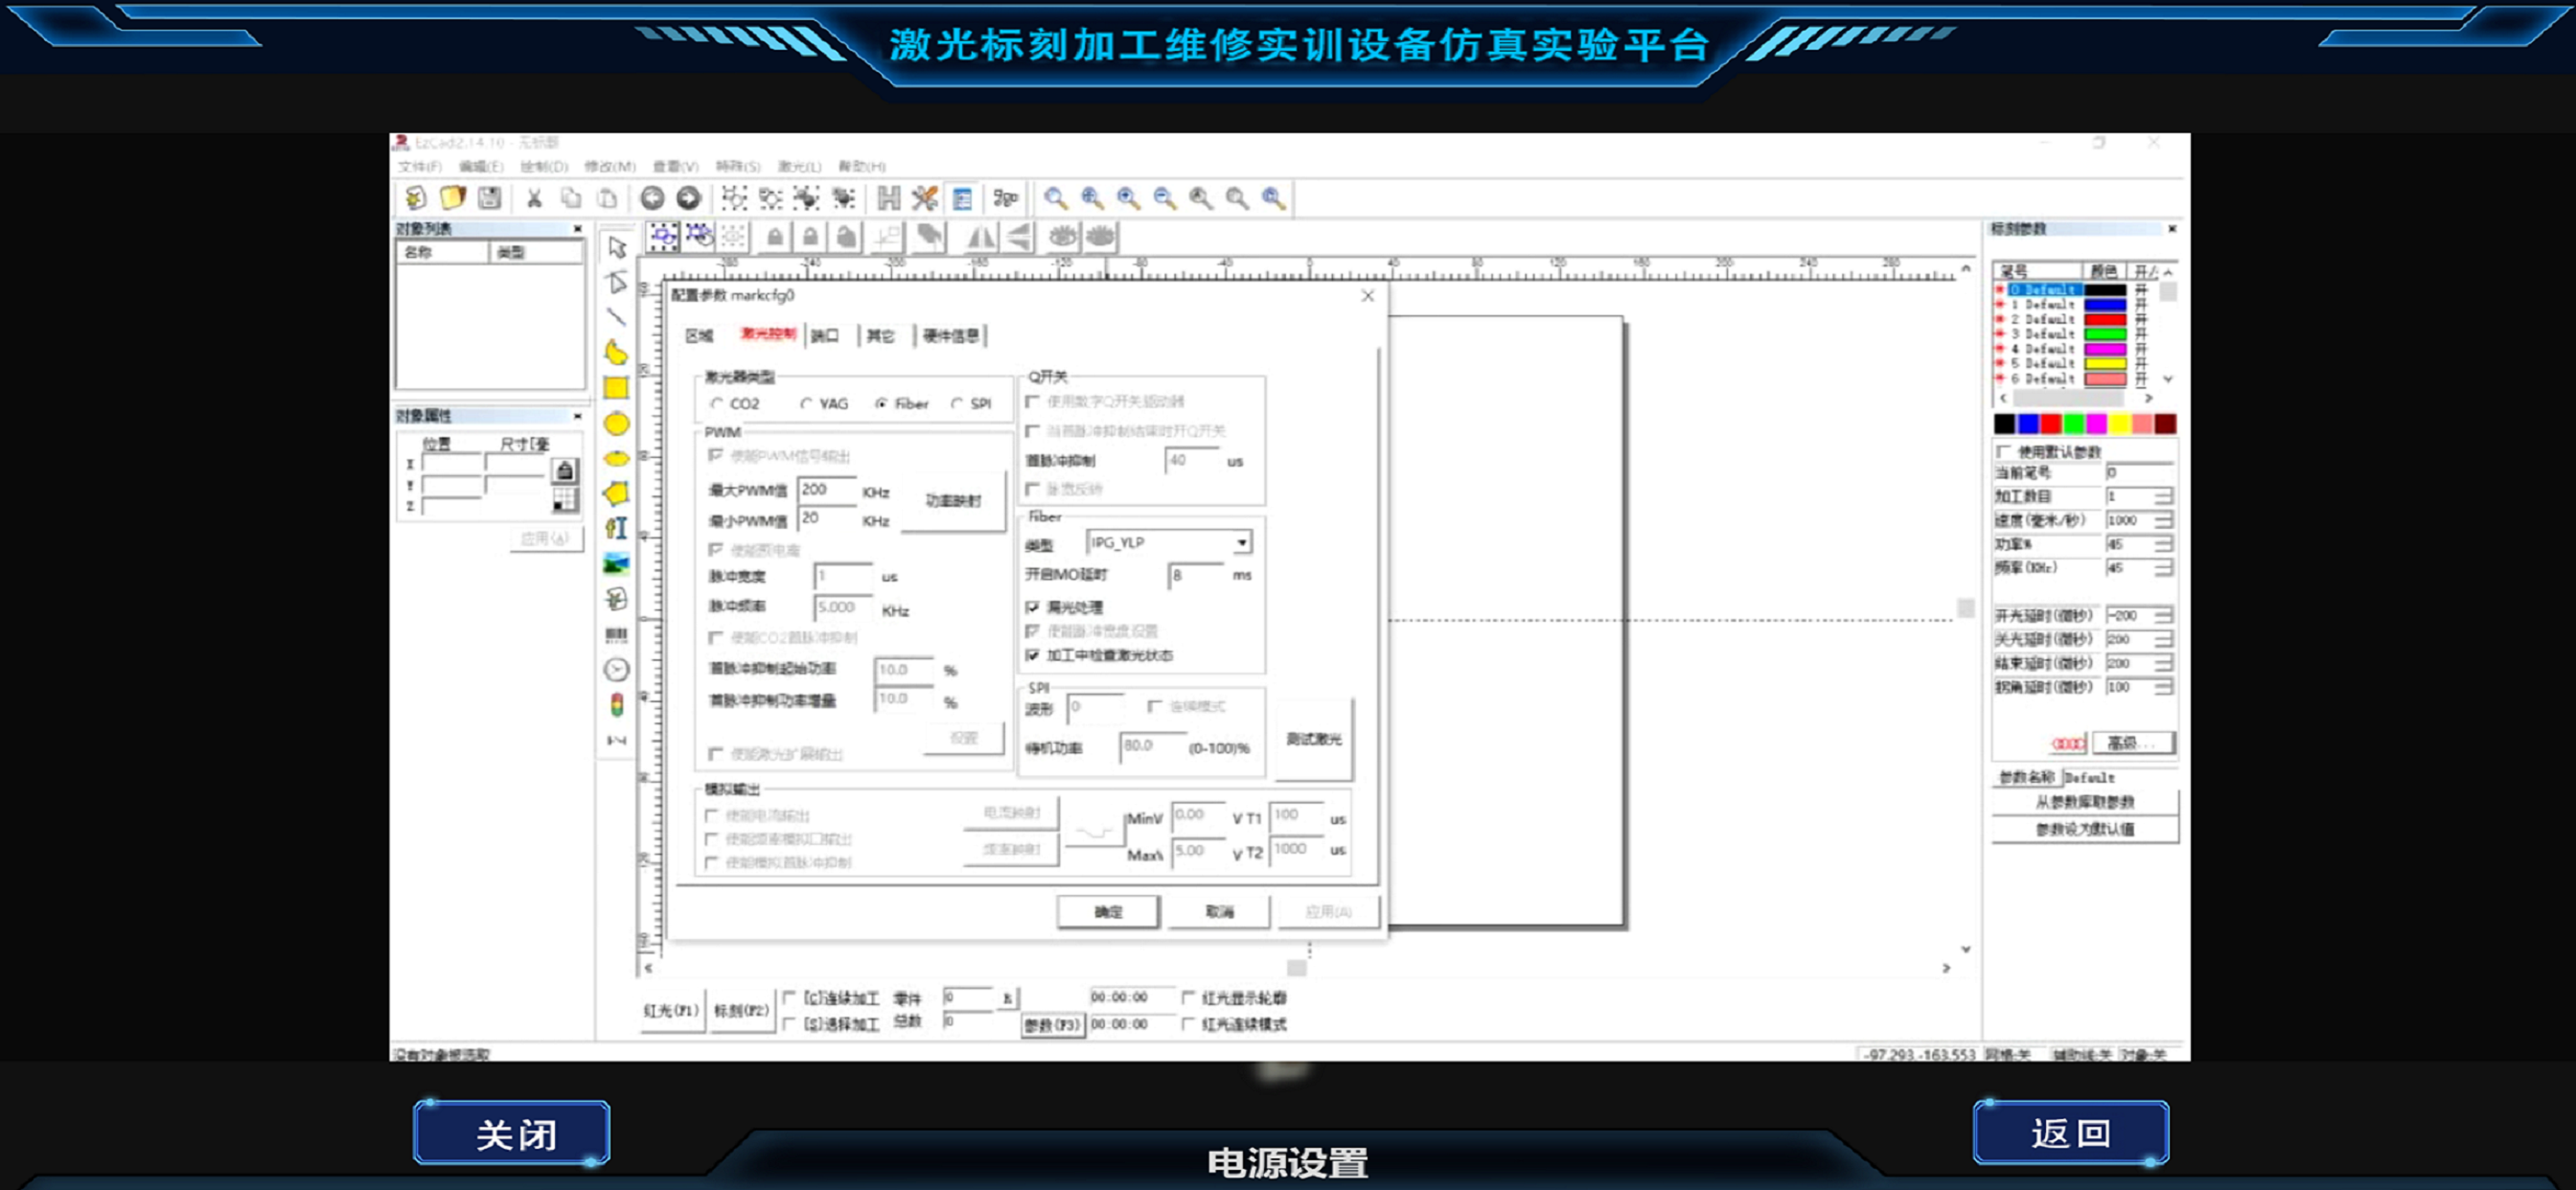Click the Undo left arrow icon
Viewport: 2576px width, 1190px height.
pyautogui.click(x=652, y=198)
